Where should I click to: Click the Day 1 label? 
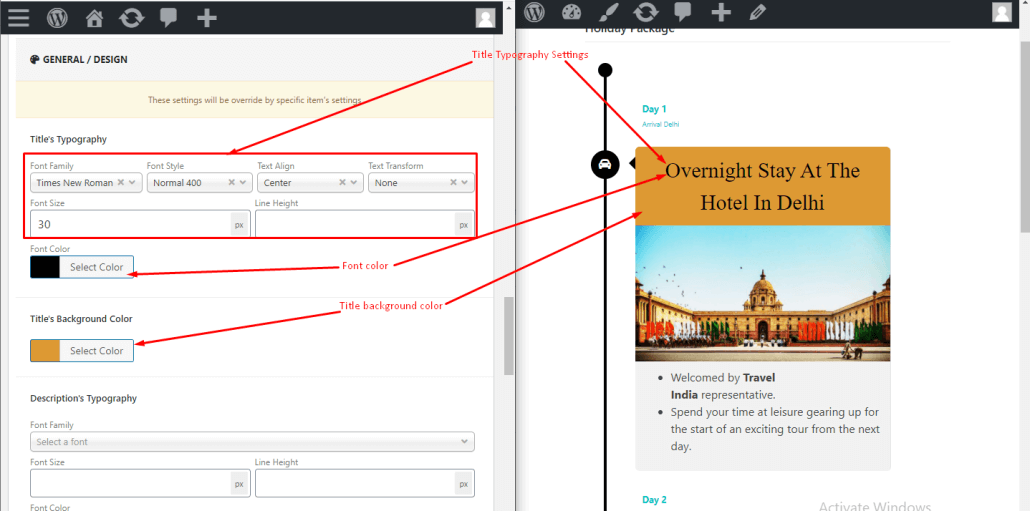[x=654, y=109]
